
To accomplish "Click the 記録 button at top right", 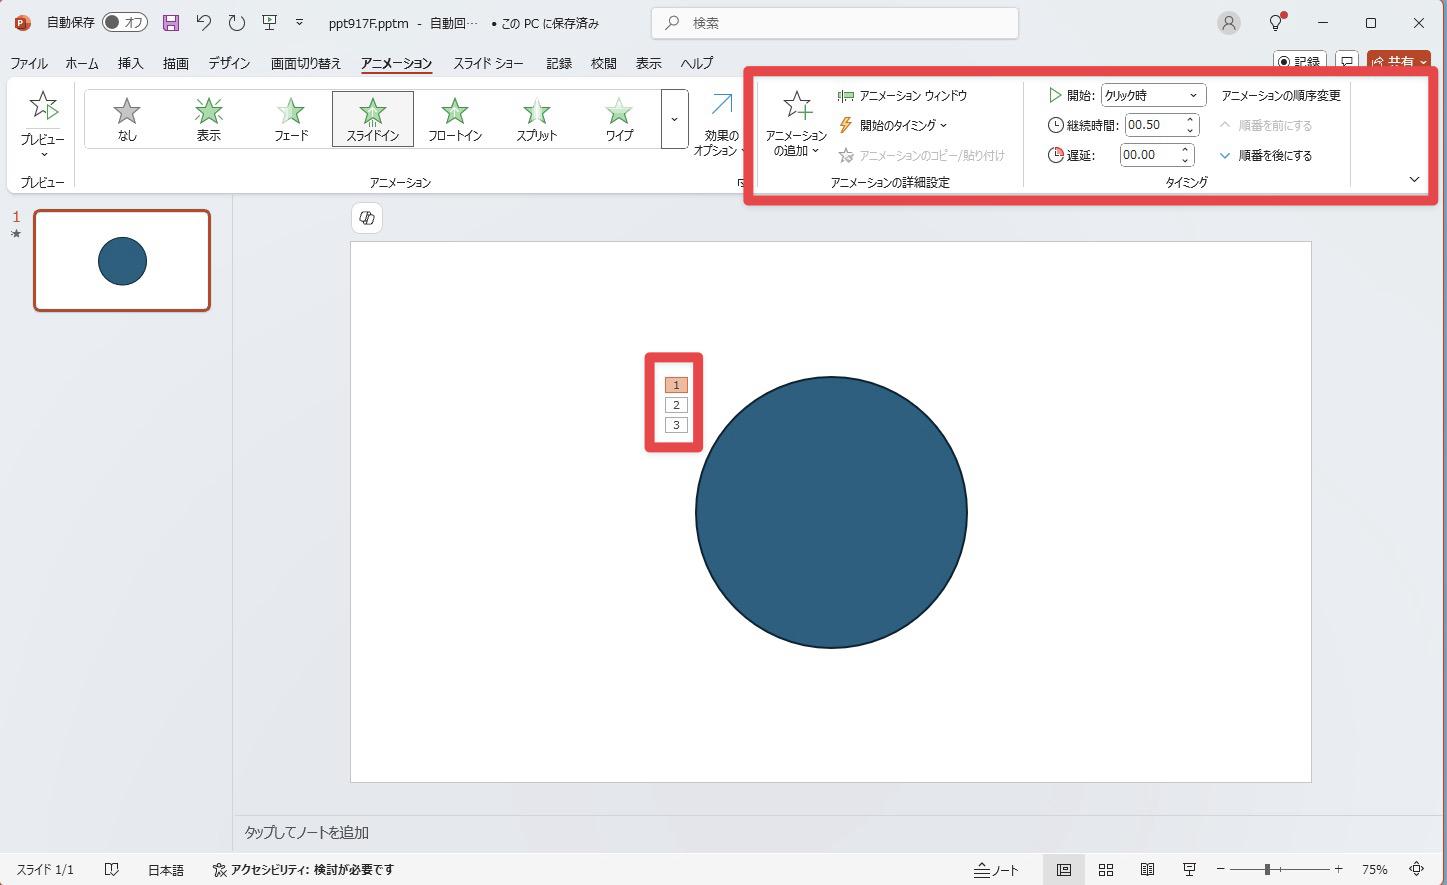I will pyautogui.click(x=1299, y=62).
